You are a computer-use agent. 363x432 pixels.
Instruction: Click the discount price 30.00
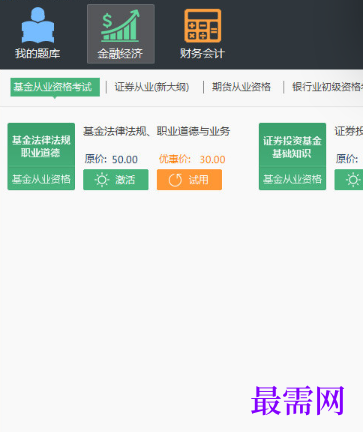[x=212, y=160]
